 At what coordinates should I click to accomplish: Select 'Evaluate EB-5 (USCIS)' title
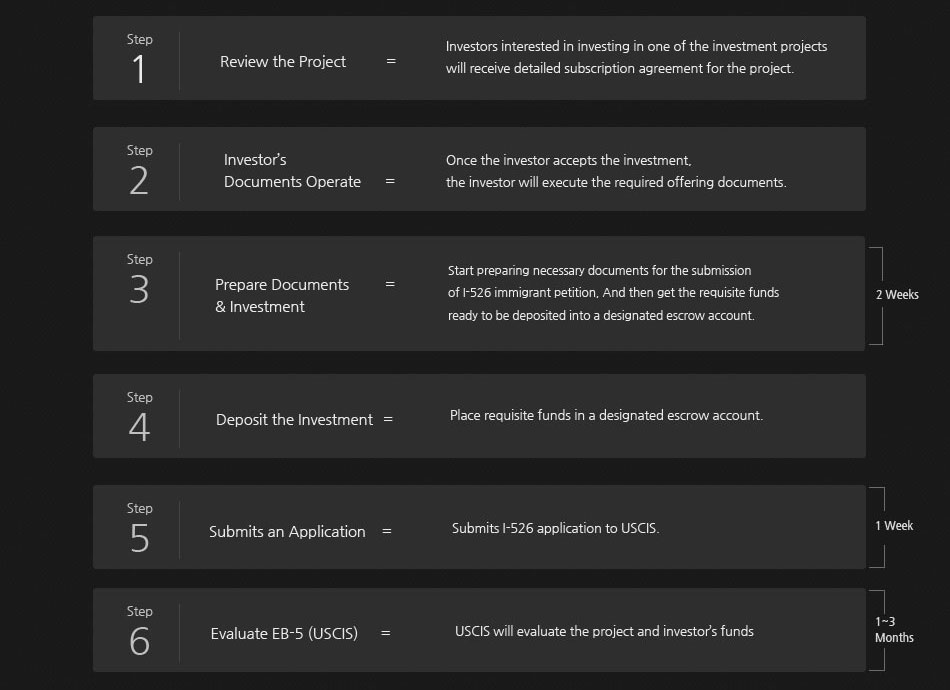tap(284, 634)
